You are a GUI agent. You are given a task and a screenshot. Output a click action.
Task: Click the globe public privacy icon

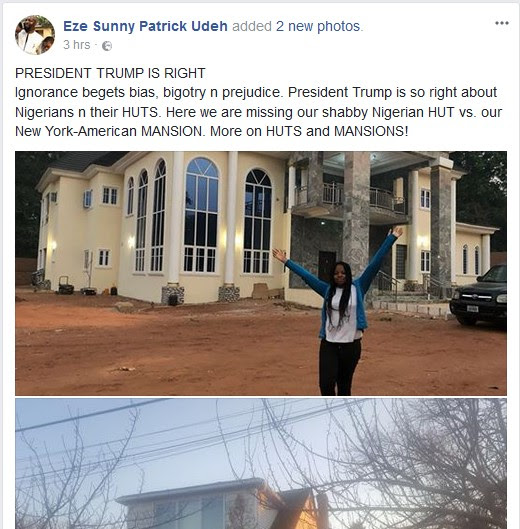107,46
